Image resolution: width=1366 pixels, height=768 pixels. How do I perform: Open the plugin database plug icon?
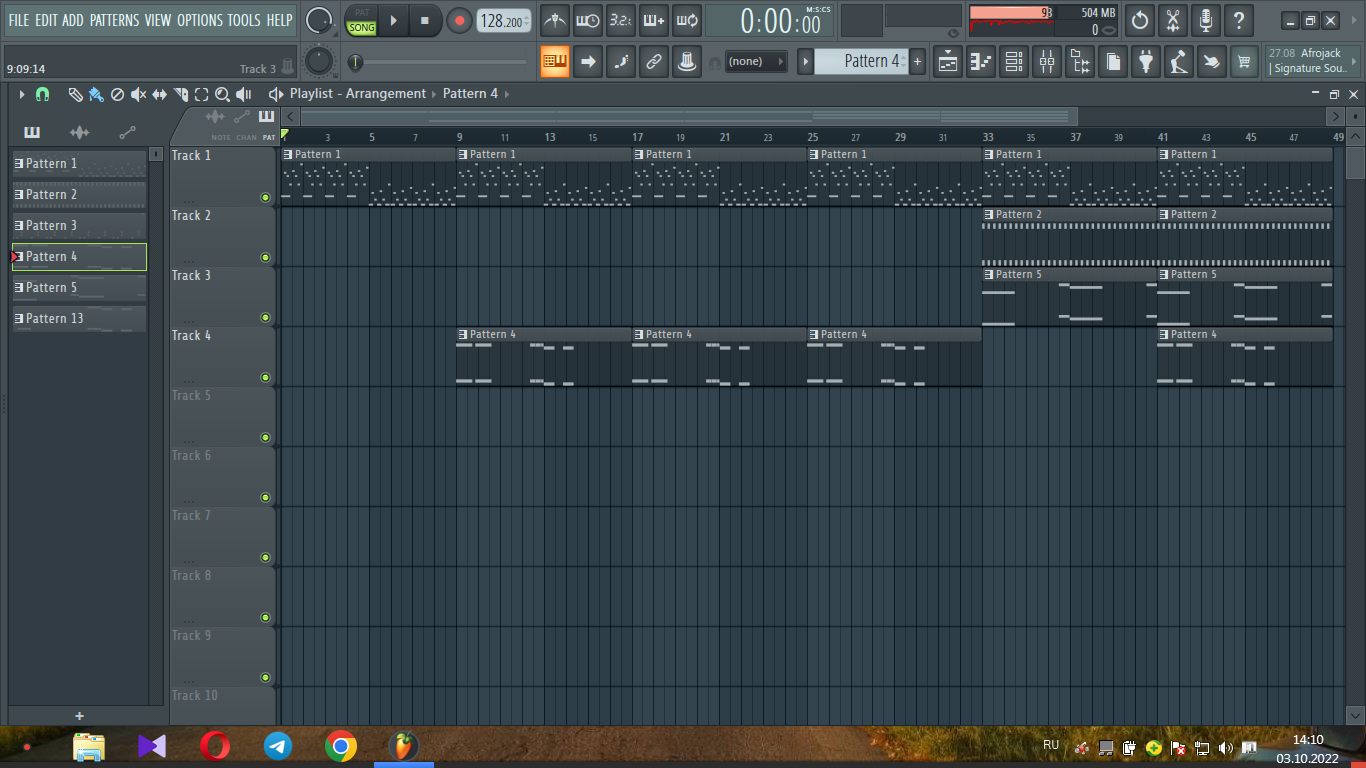1146,62
